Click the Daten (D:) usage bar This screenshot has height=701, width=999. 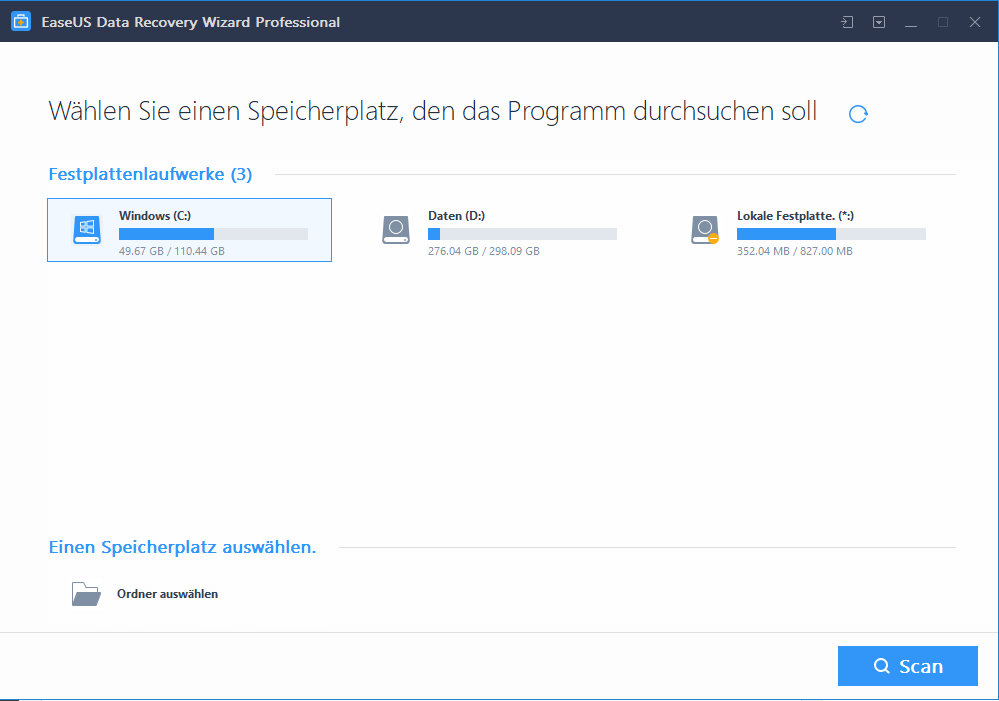(522, 234)
